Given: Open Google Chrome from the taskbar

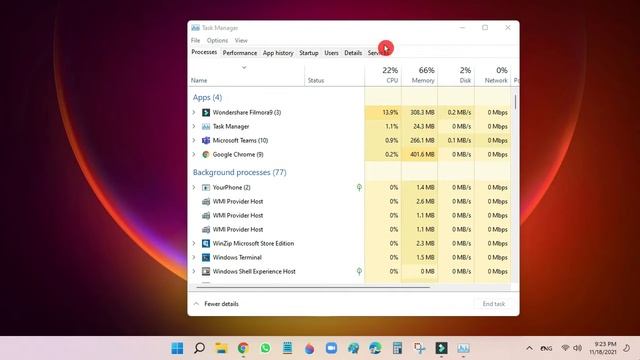Looking at the screenshot, I should point(243,348).
